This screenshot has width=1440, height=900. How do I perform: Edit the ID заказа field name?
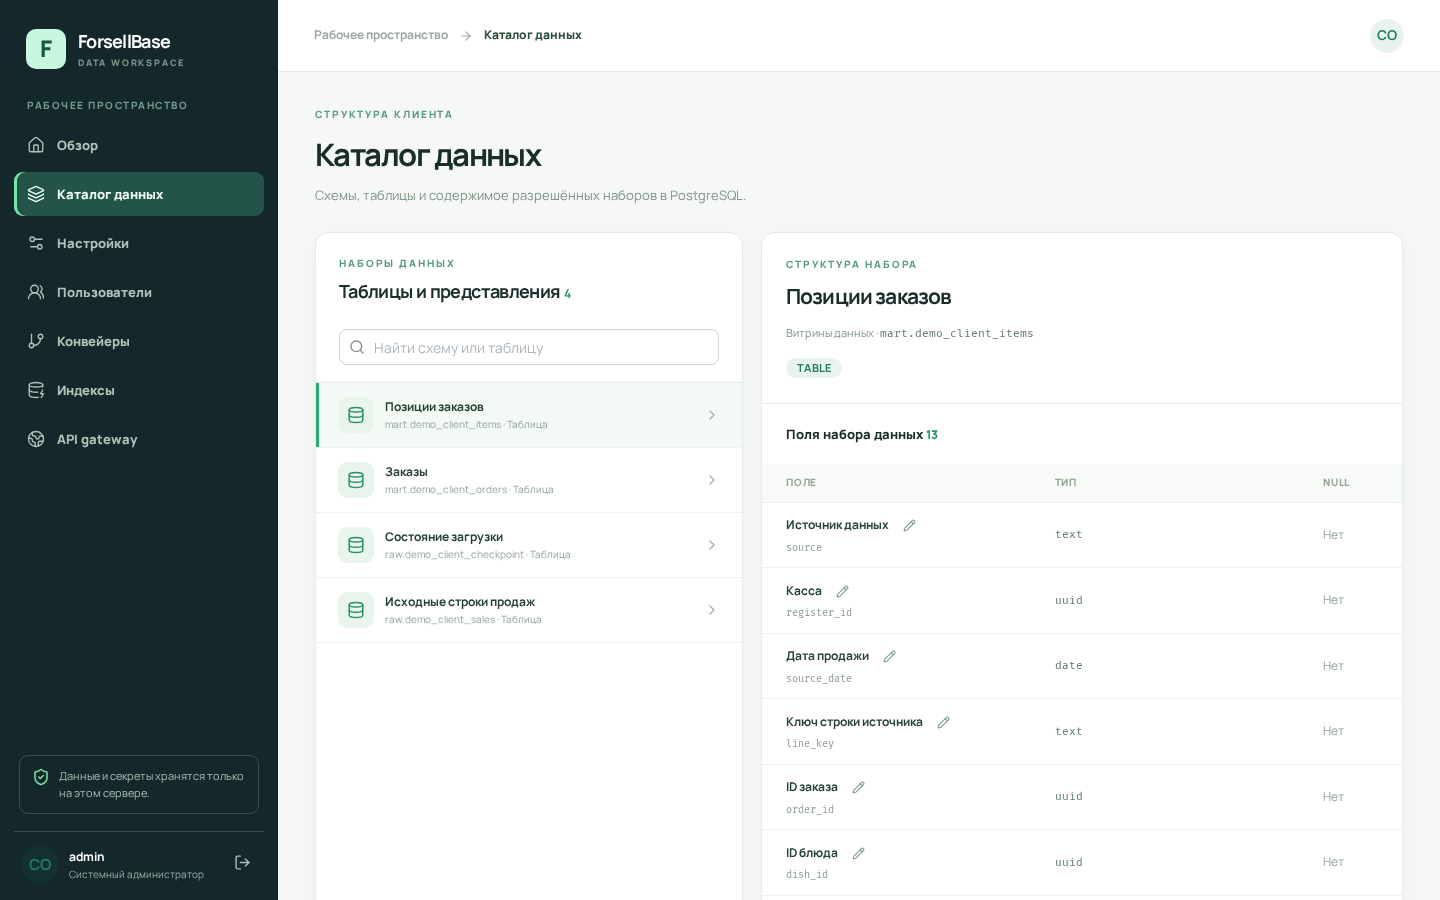click(x=859, y=787)
